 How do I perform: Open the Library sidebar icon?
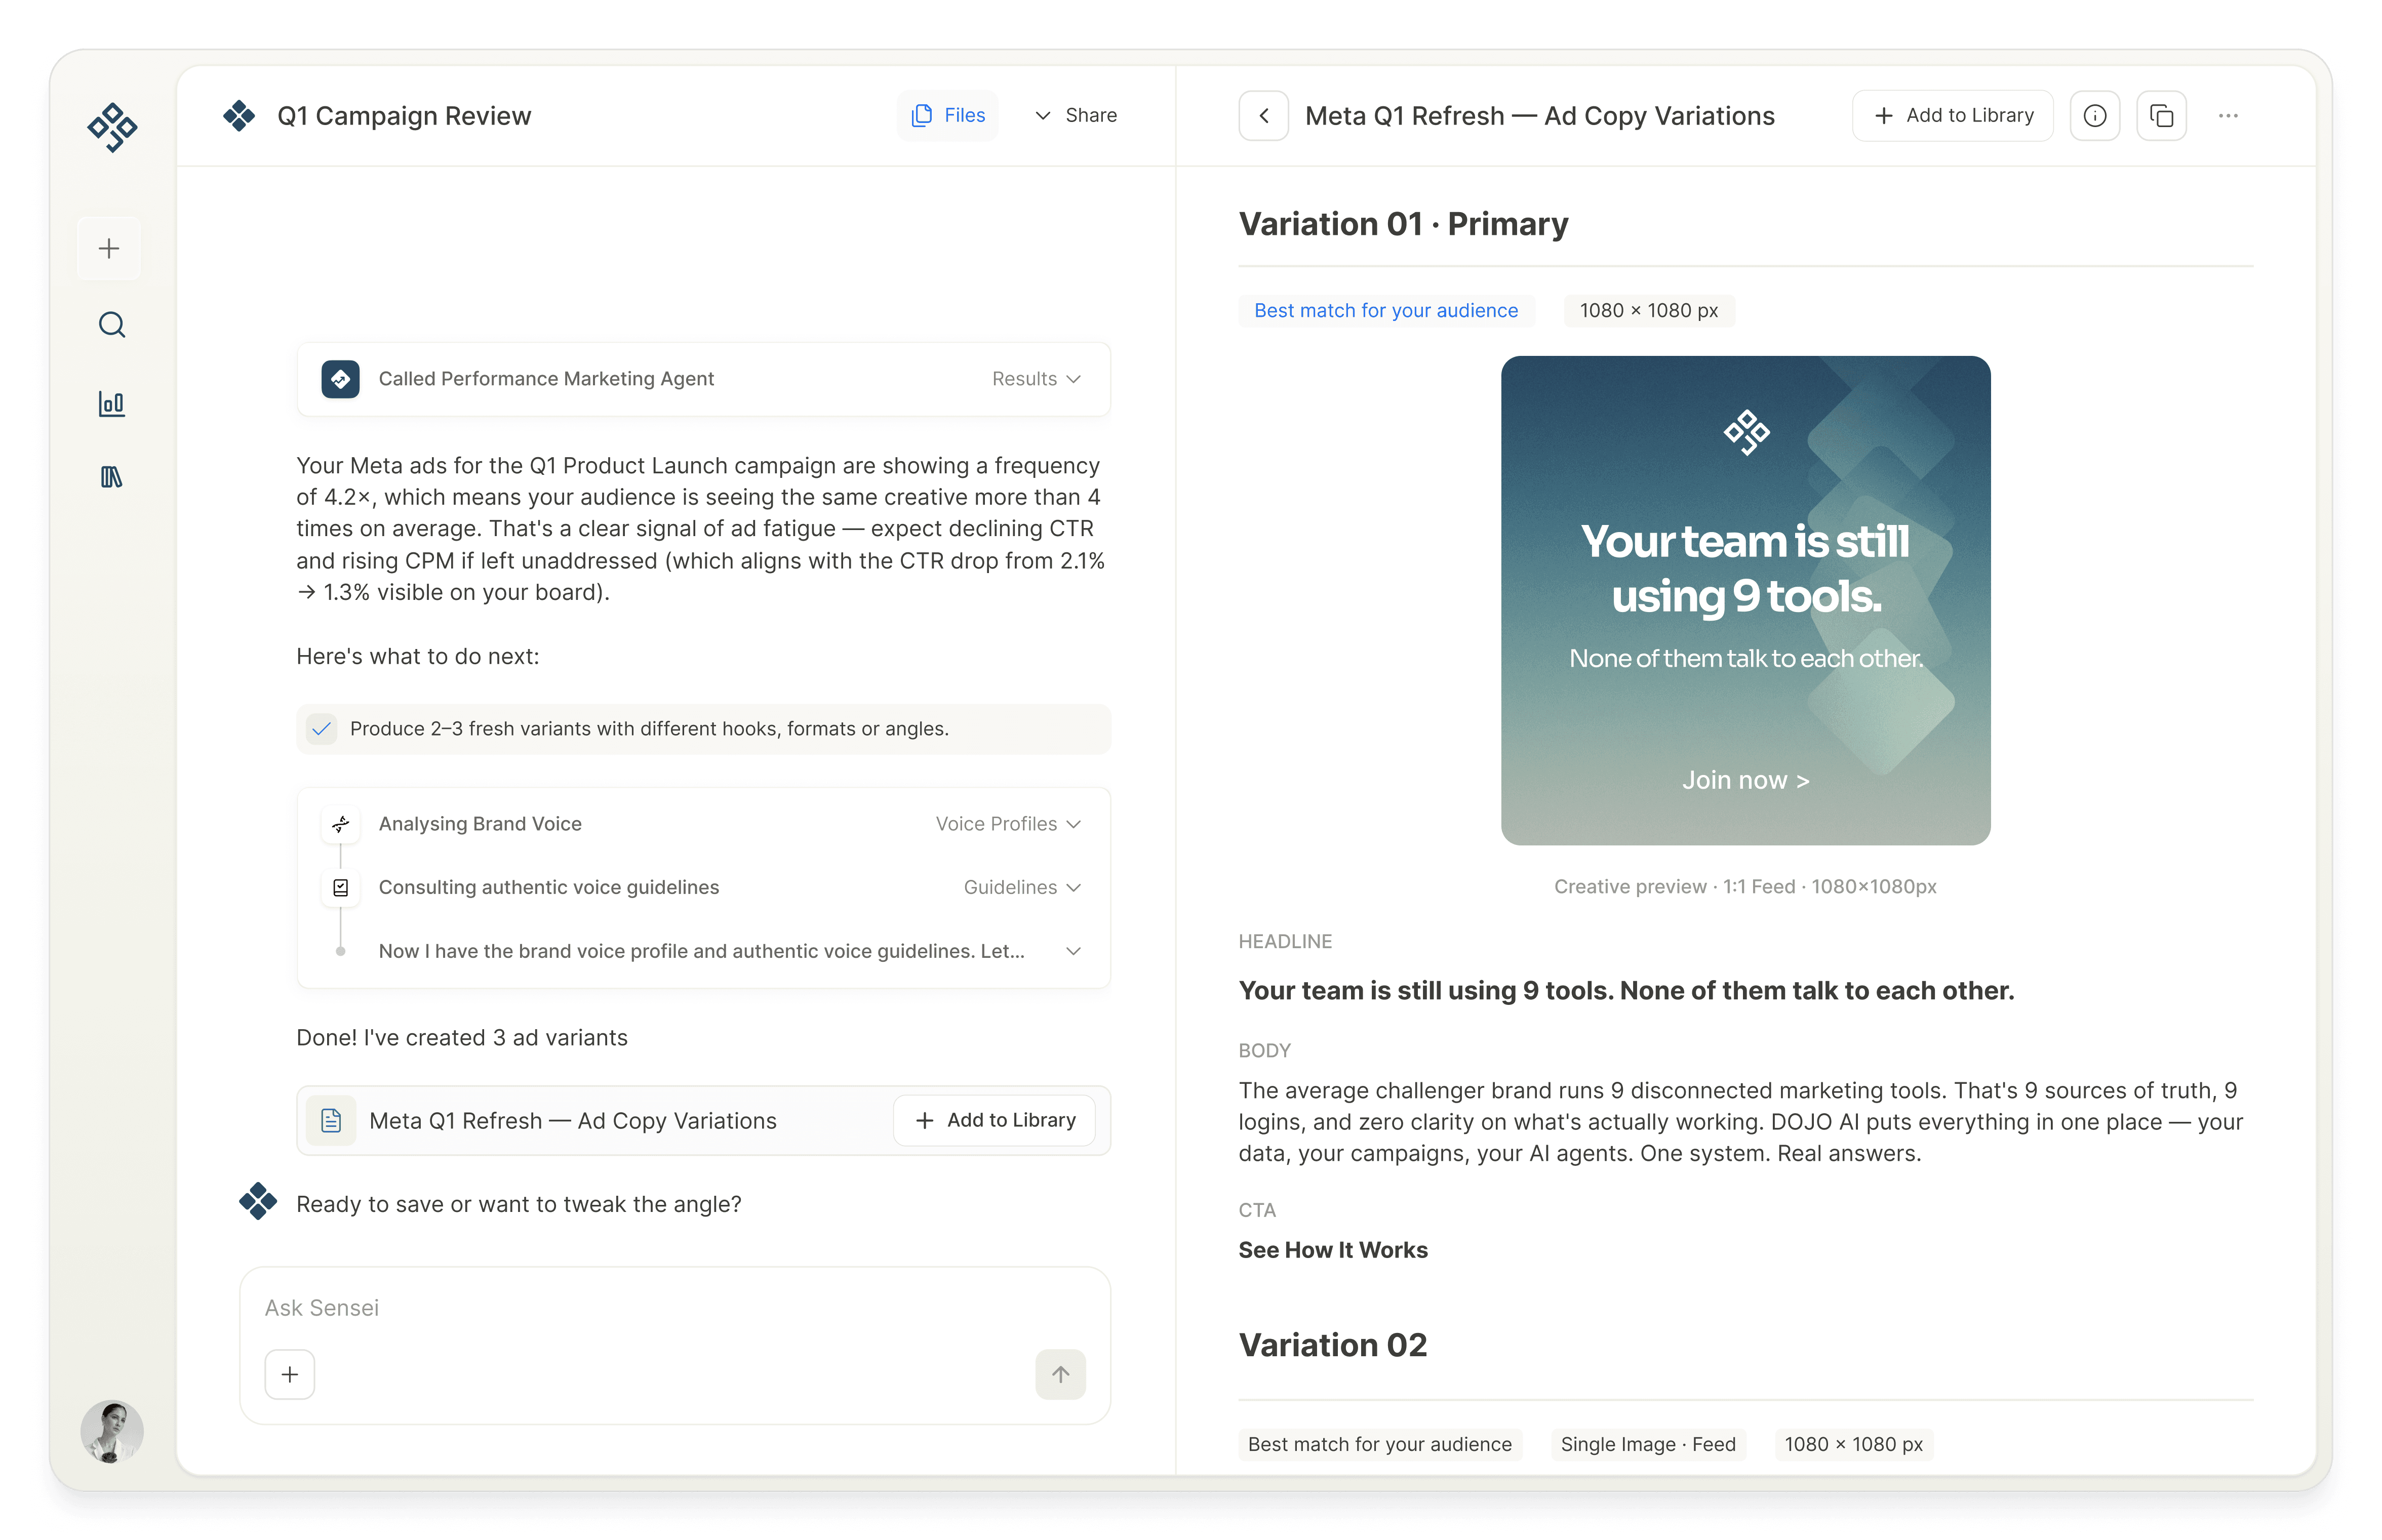click(111, 477)
